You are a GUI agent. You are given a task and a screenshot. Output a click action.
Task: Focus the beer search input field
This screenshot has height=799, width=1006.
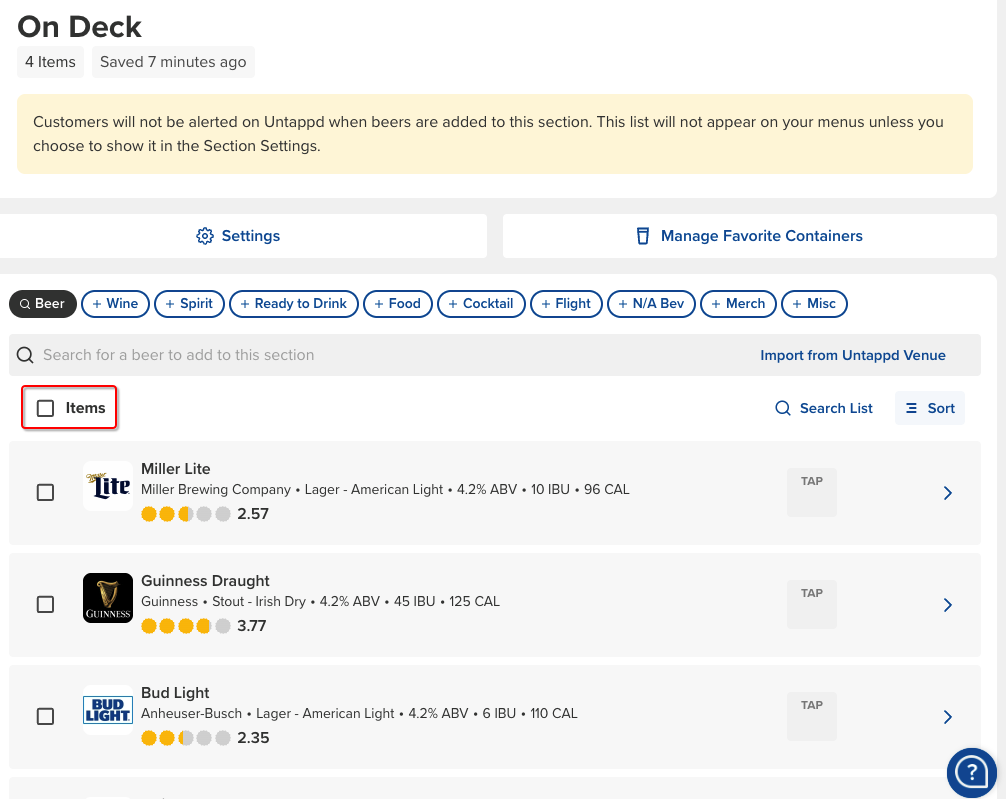380,355
